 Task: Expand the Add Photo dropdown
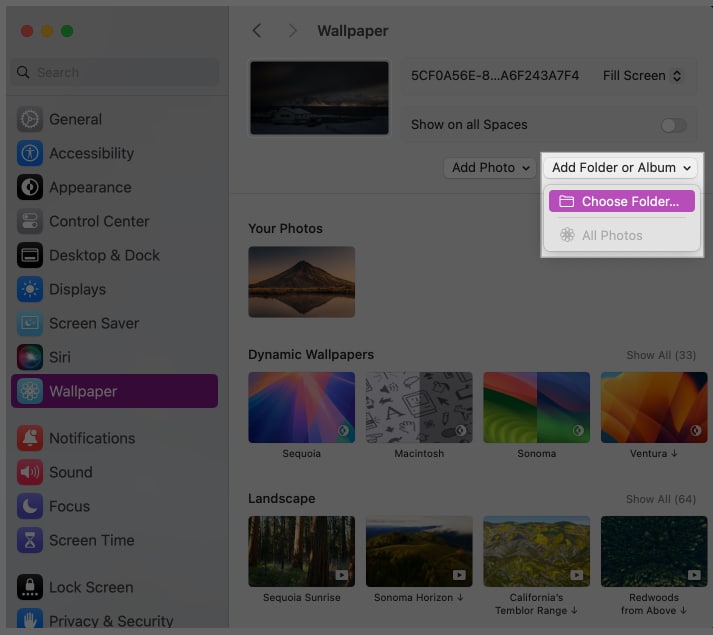(490, 168)
